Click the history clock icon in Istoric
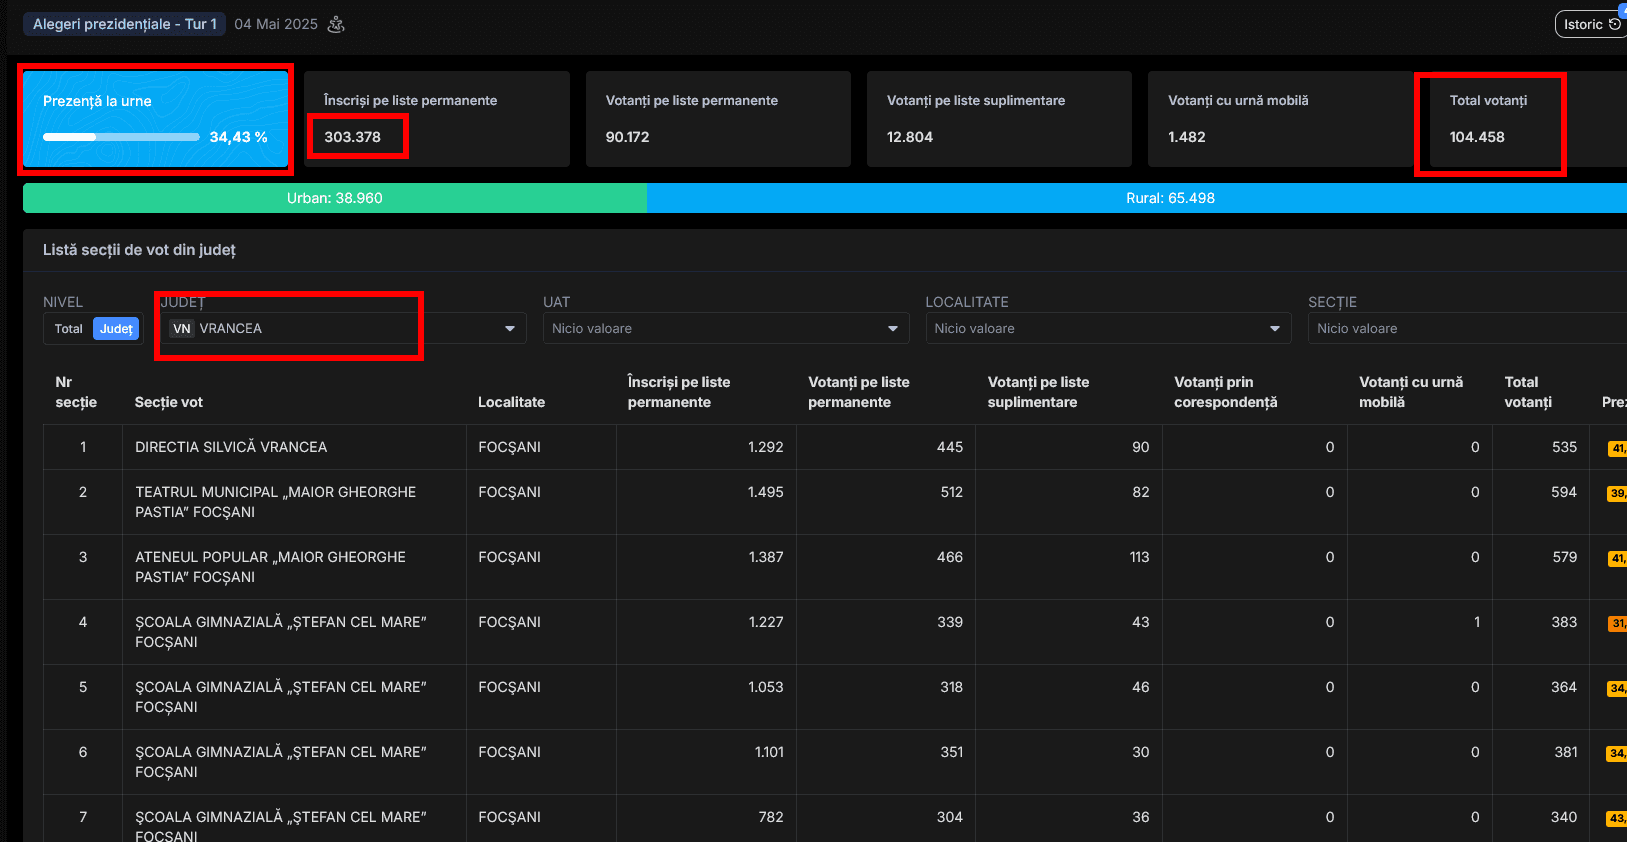 point(1615,24)
